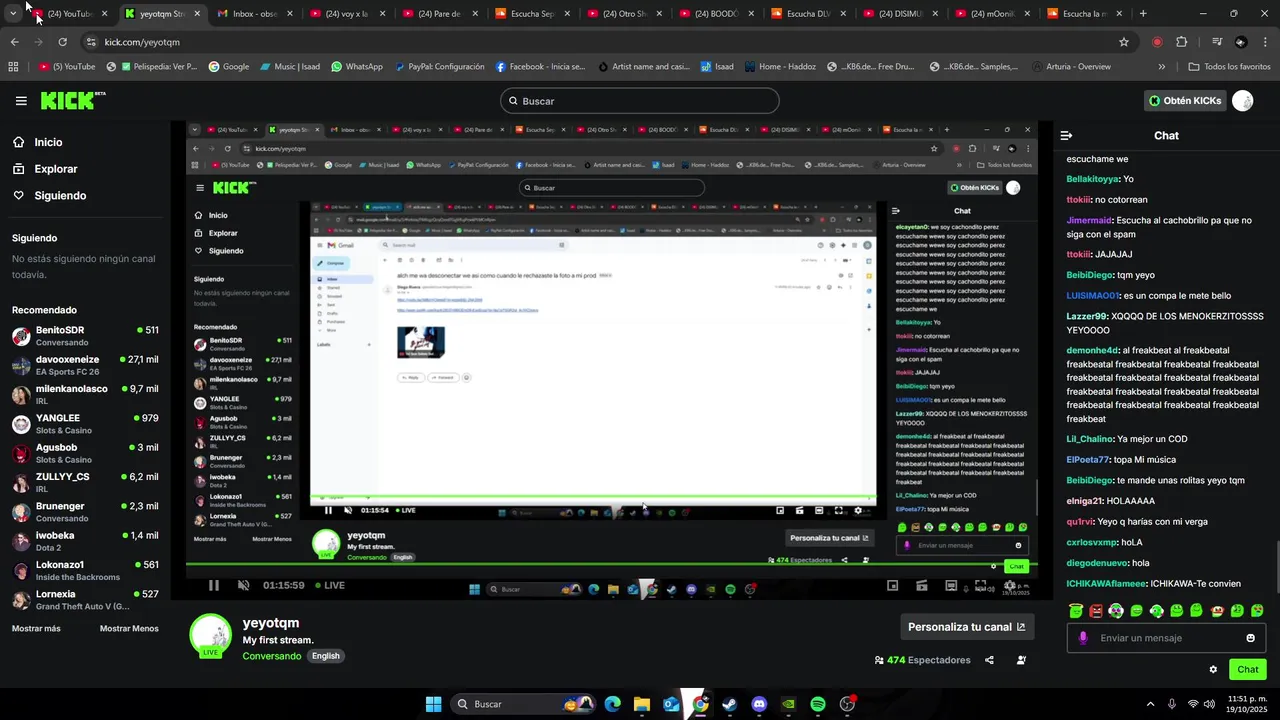Open the WhatsApp bookmark

tap(357, 67)
